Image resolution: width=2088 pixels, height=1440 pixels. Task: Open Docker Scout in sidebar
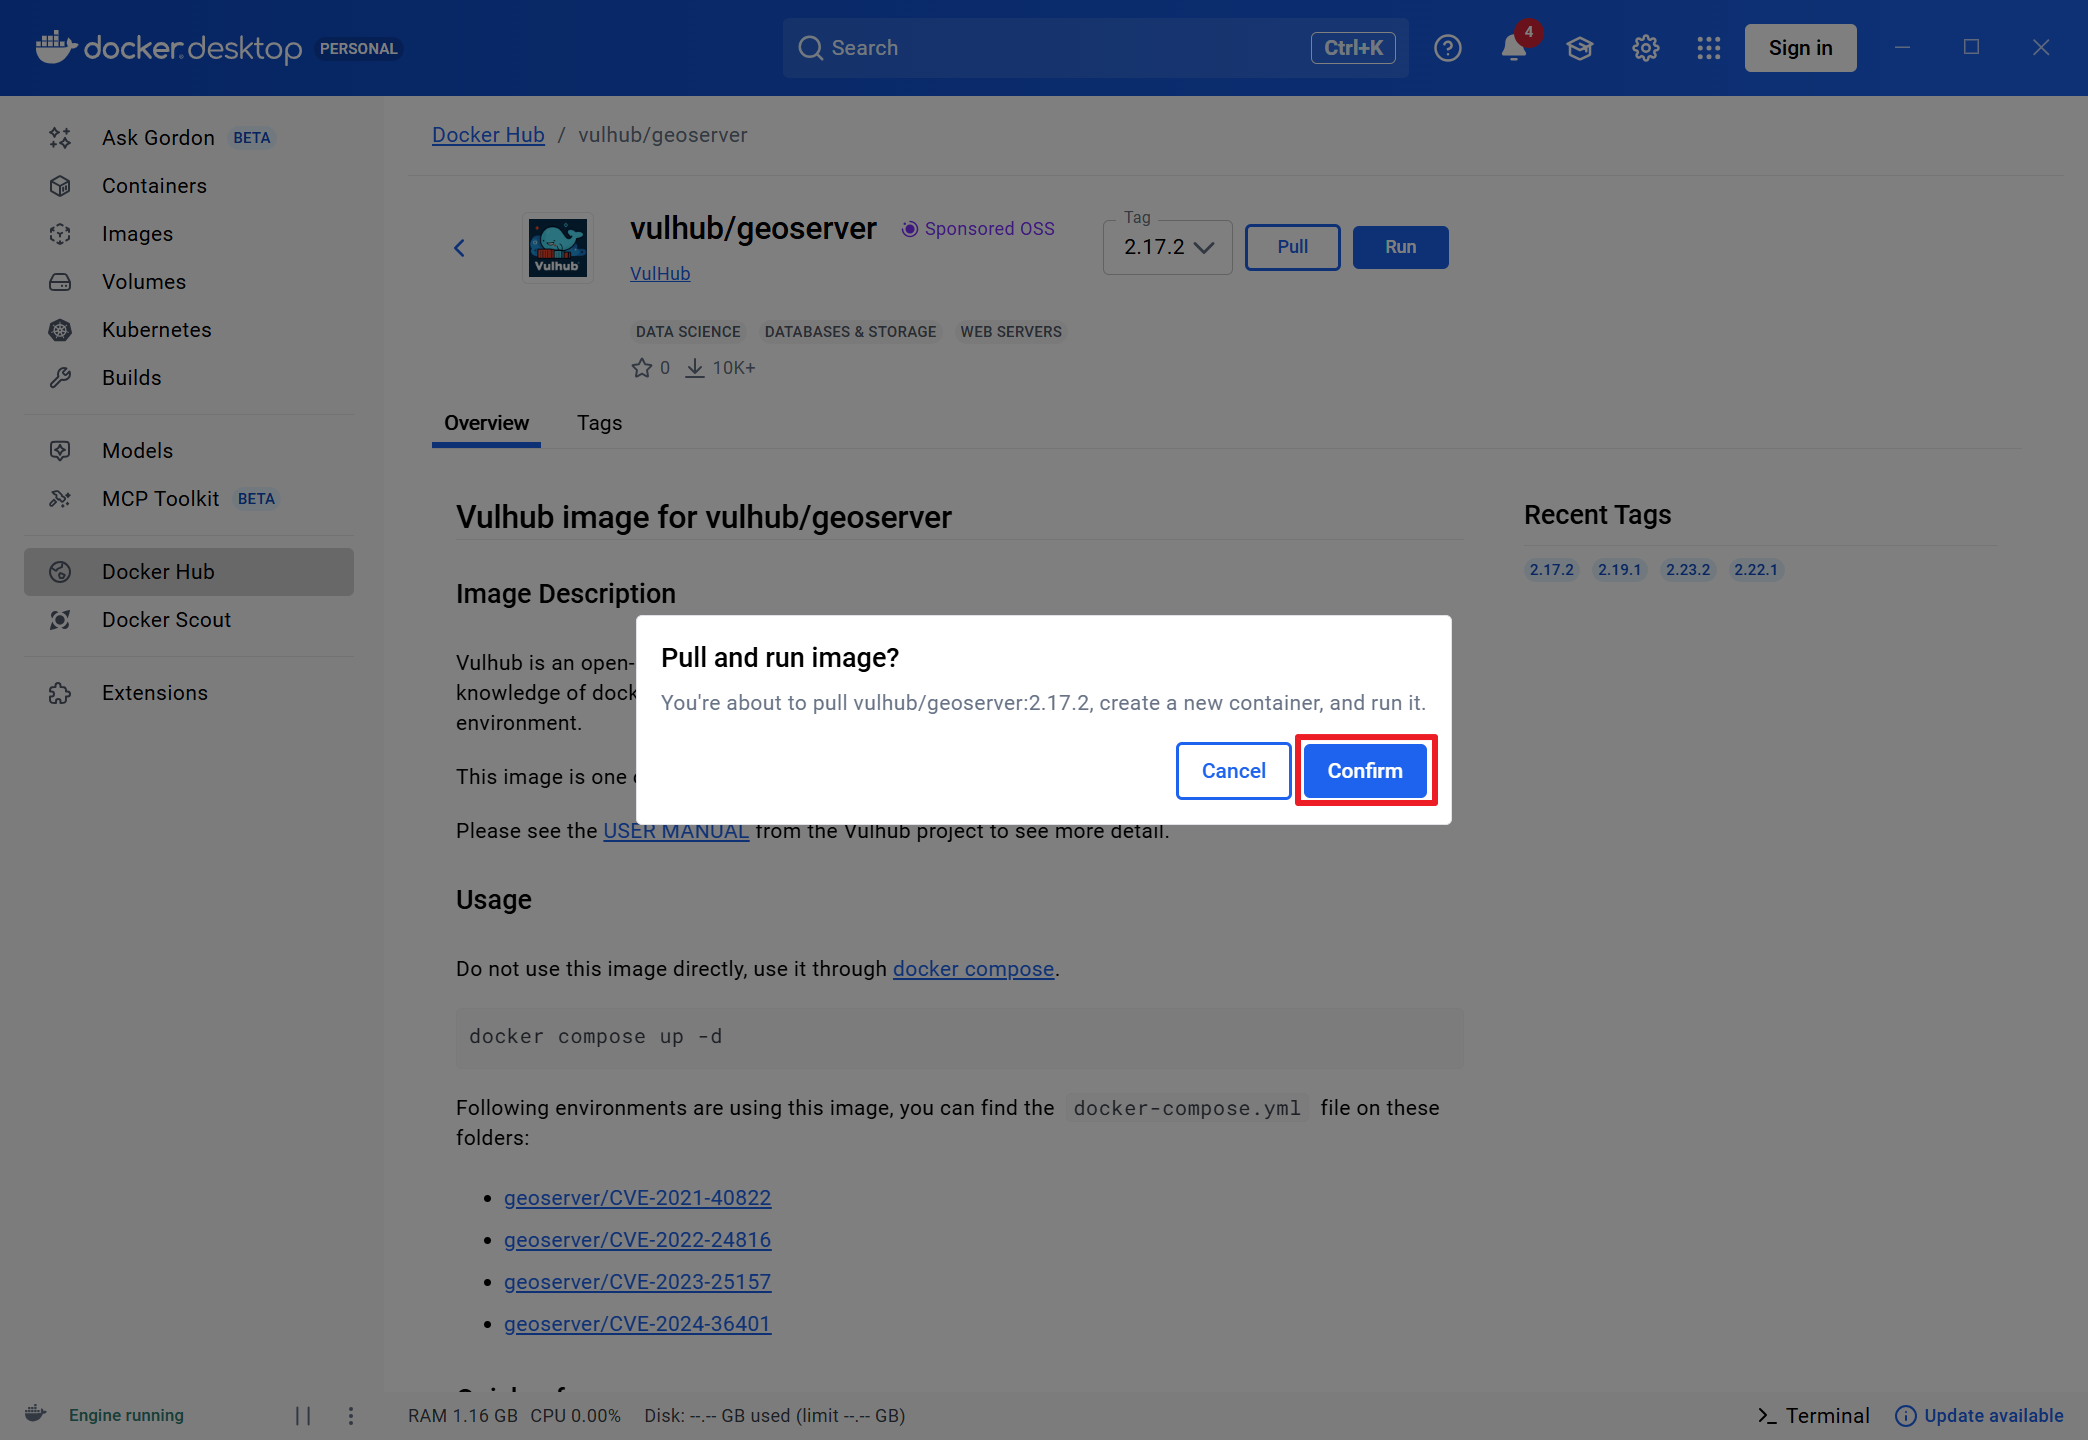(166, 620)
